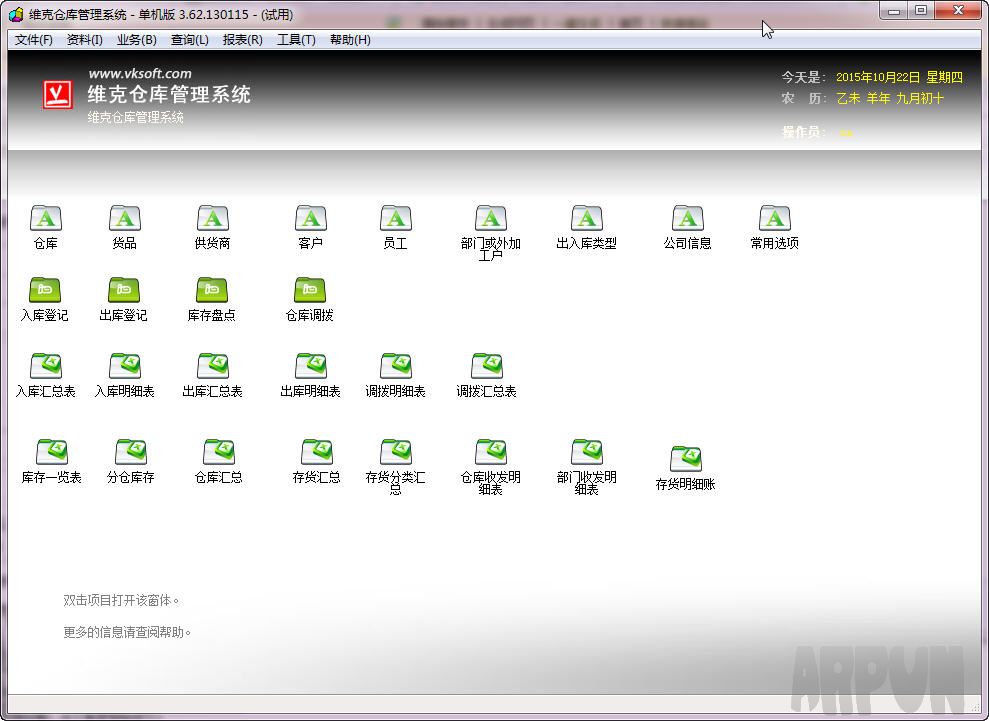Viewport: 989px width, 721px height.
Task: Open the 公司信息 company info icon
Action: pyautogui.click(x=688, y=218)
